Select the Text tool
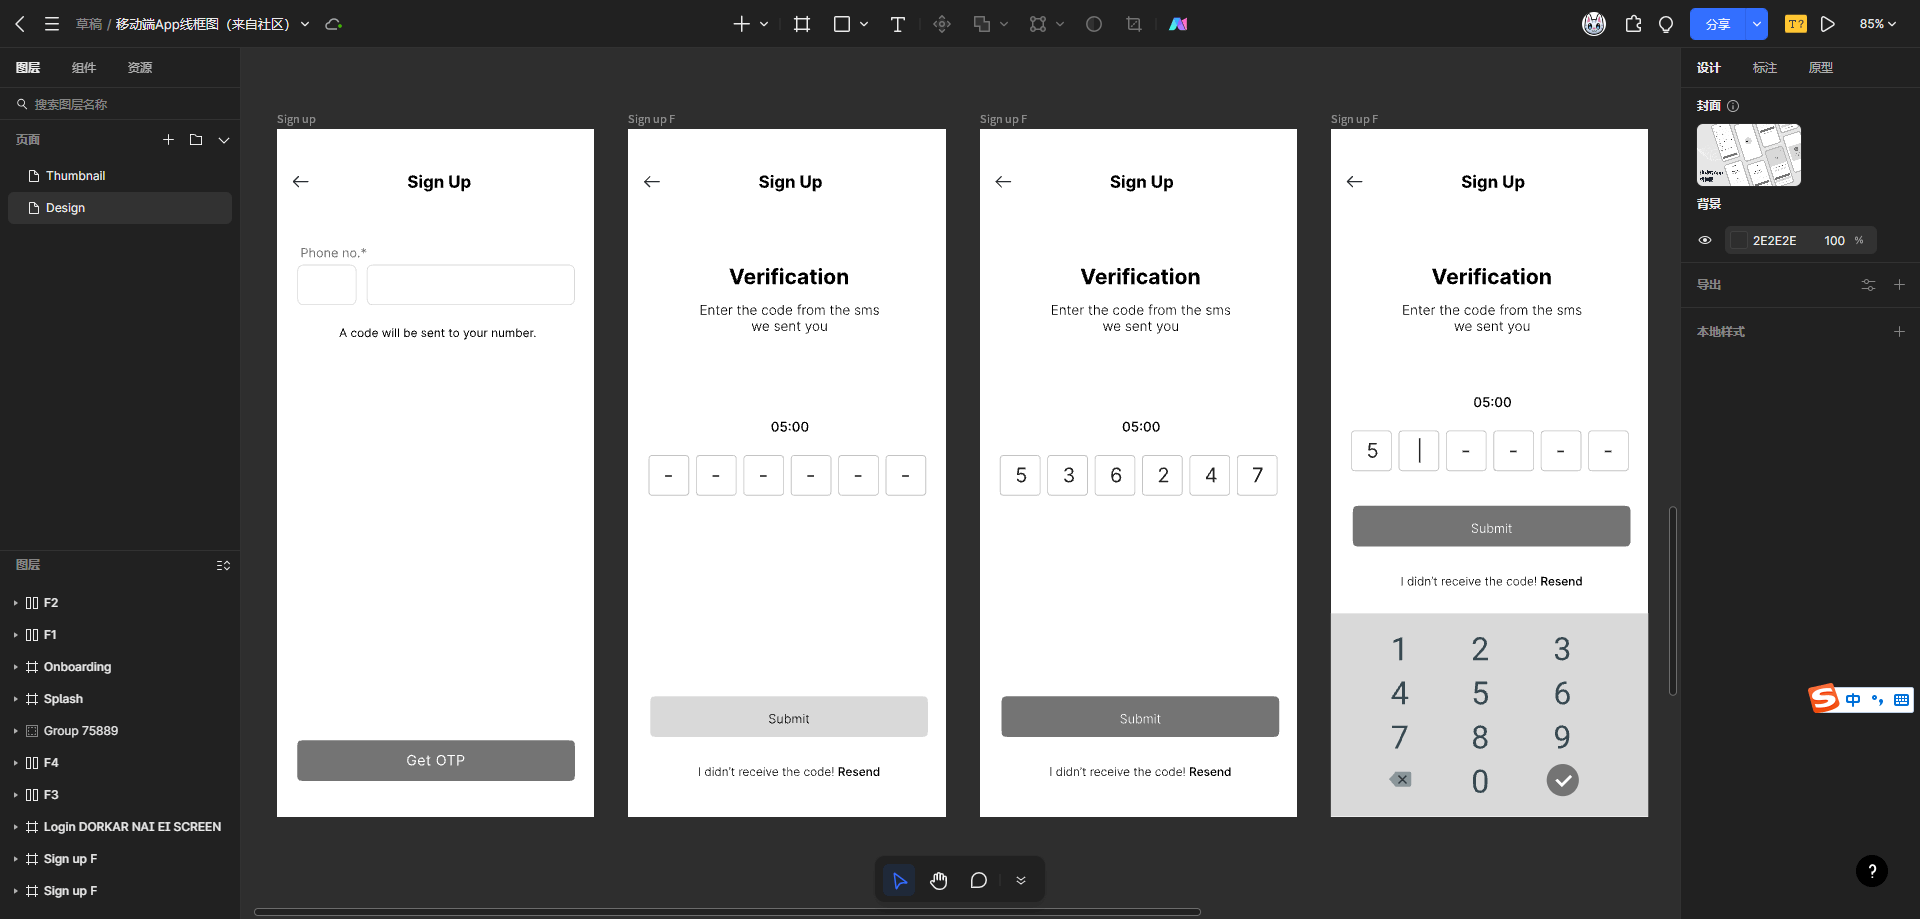This screenshot has height=919, width=1920. coord(898,24)
